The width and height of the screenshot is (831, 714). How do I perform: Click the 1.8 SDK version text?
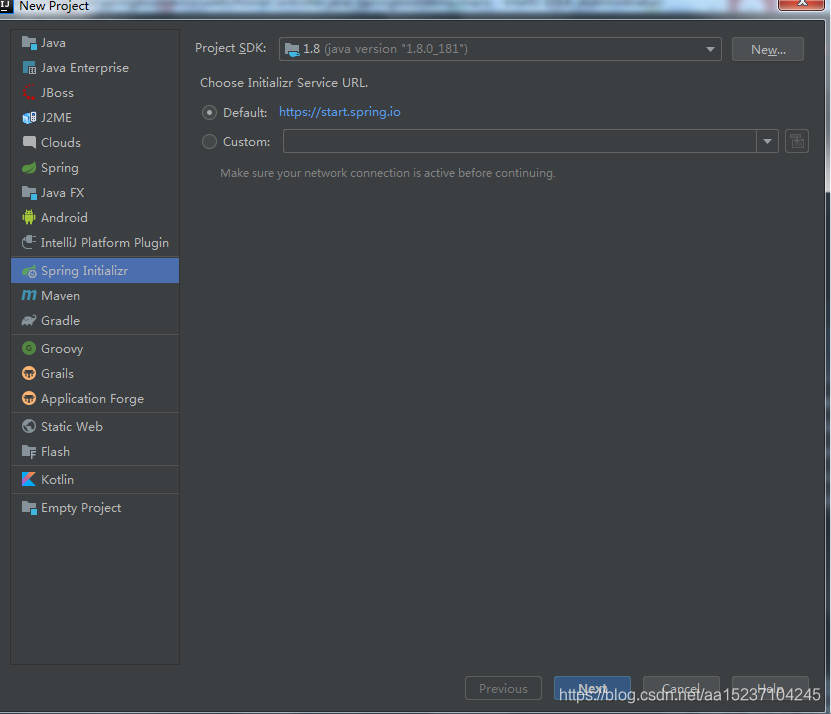(312, 49)
